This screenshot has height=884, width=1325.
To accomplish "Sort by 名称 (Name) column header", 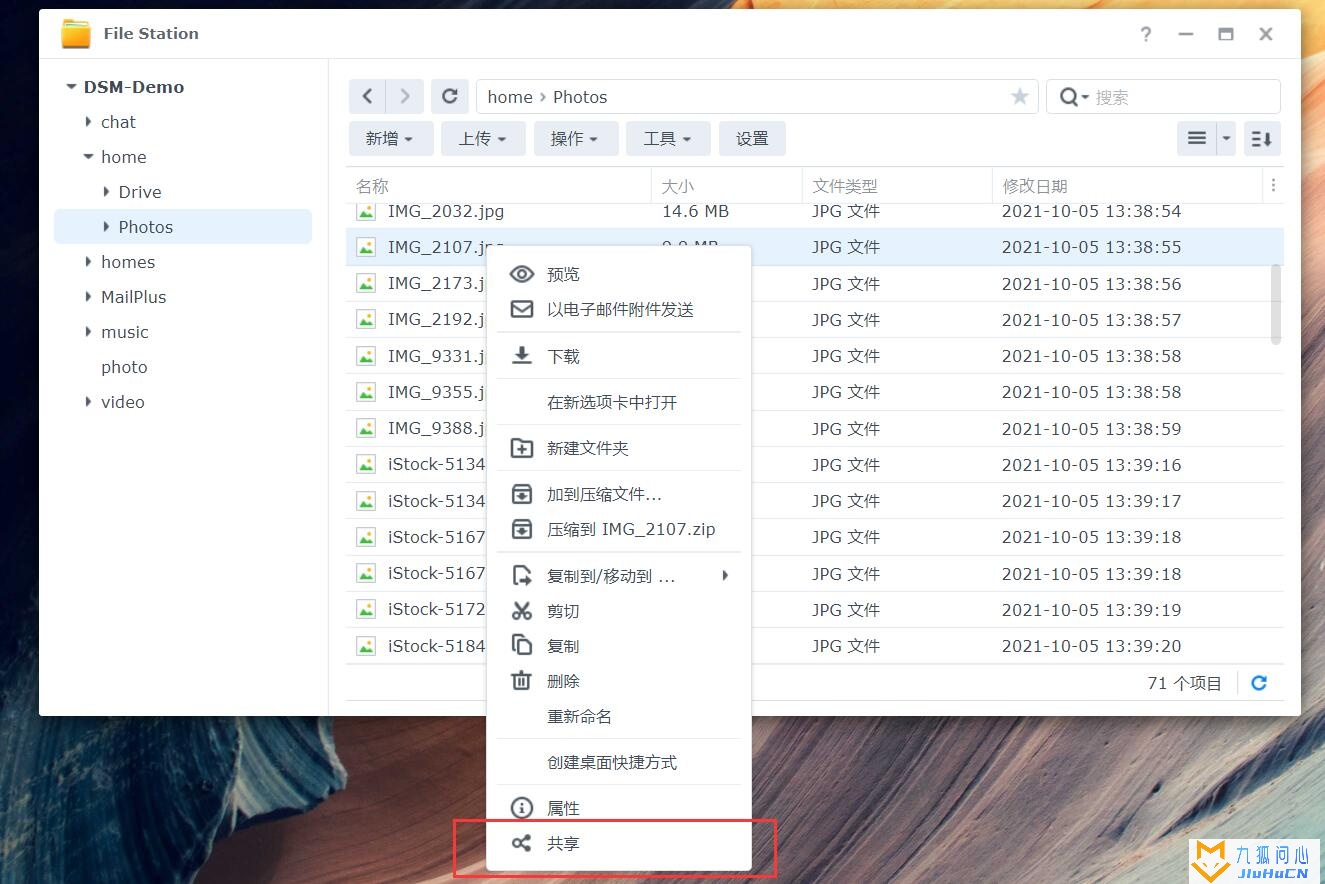I will coord(499,186).
